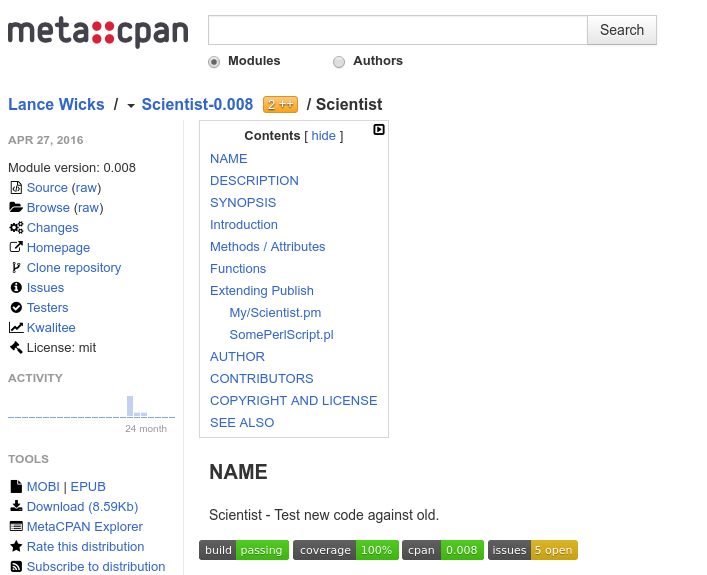Select the Authors radio button
The image size is (707, 575).
[339, 62]
